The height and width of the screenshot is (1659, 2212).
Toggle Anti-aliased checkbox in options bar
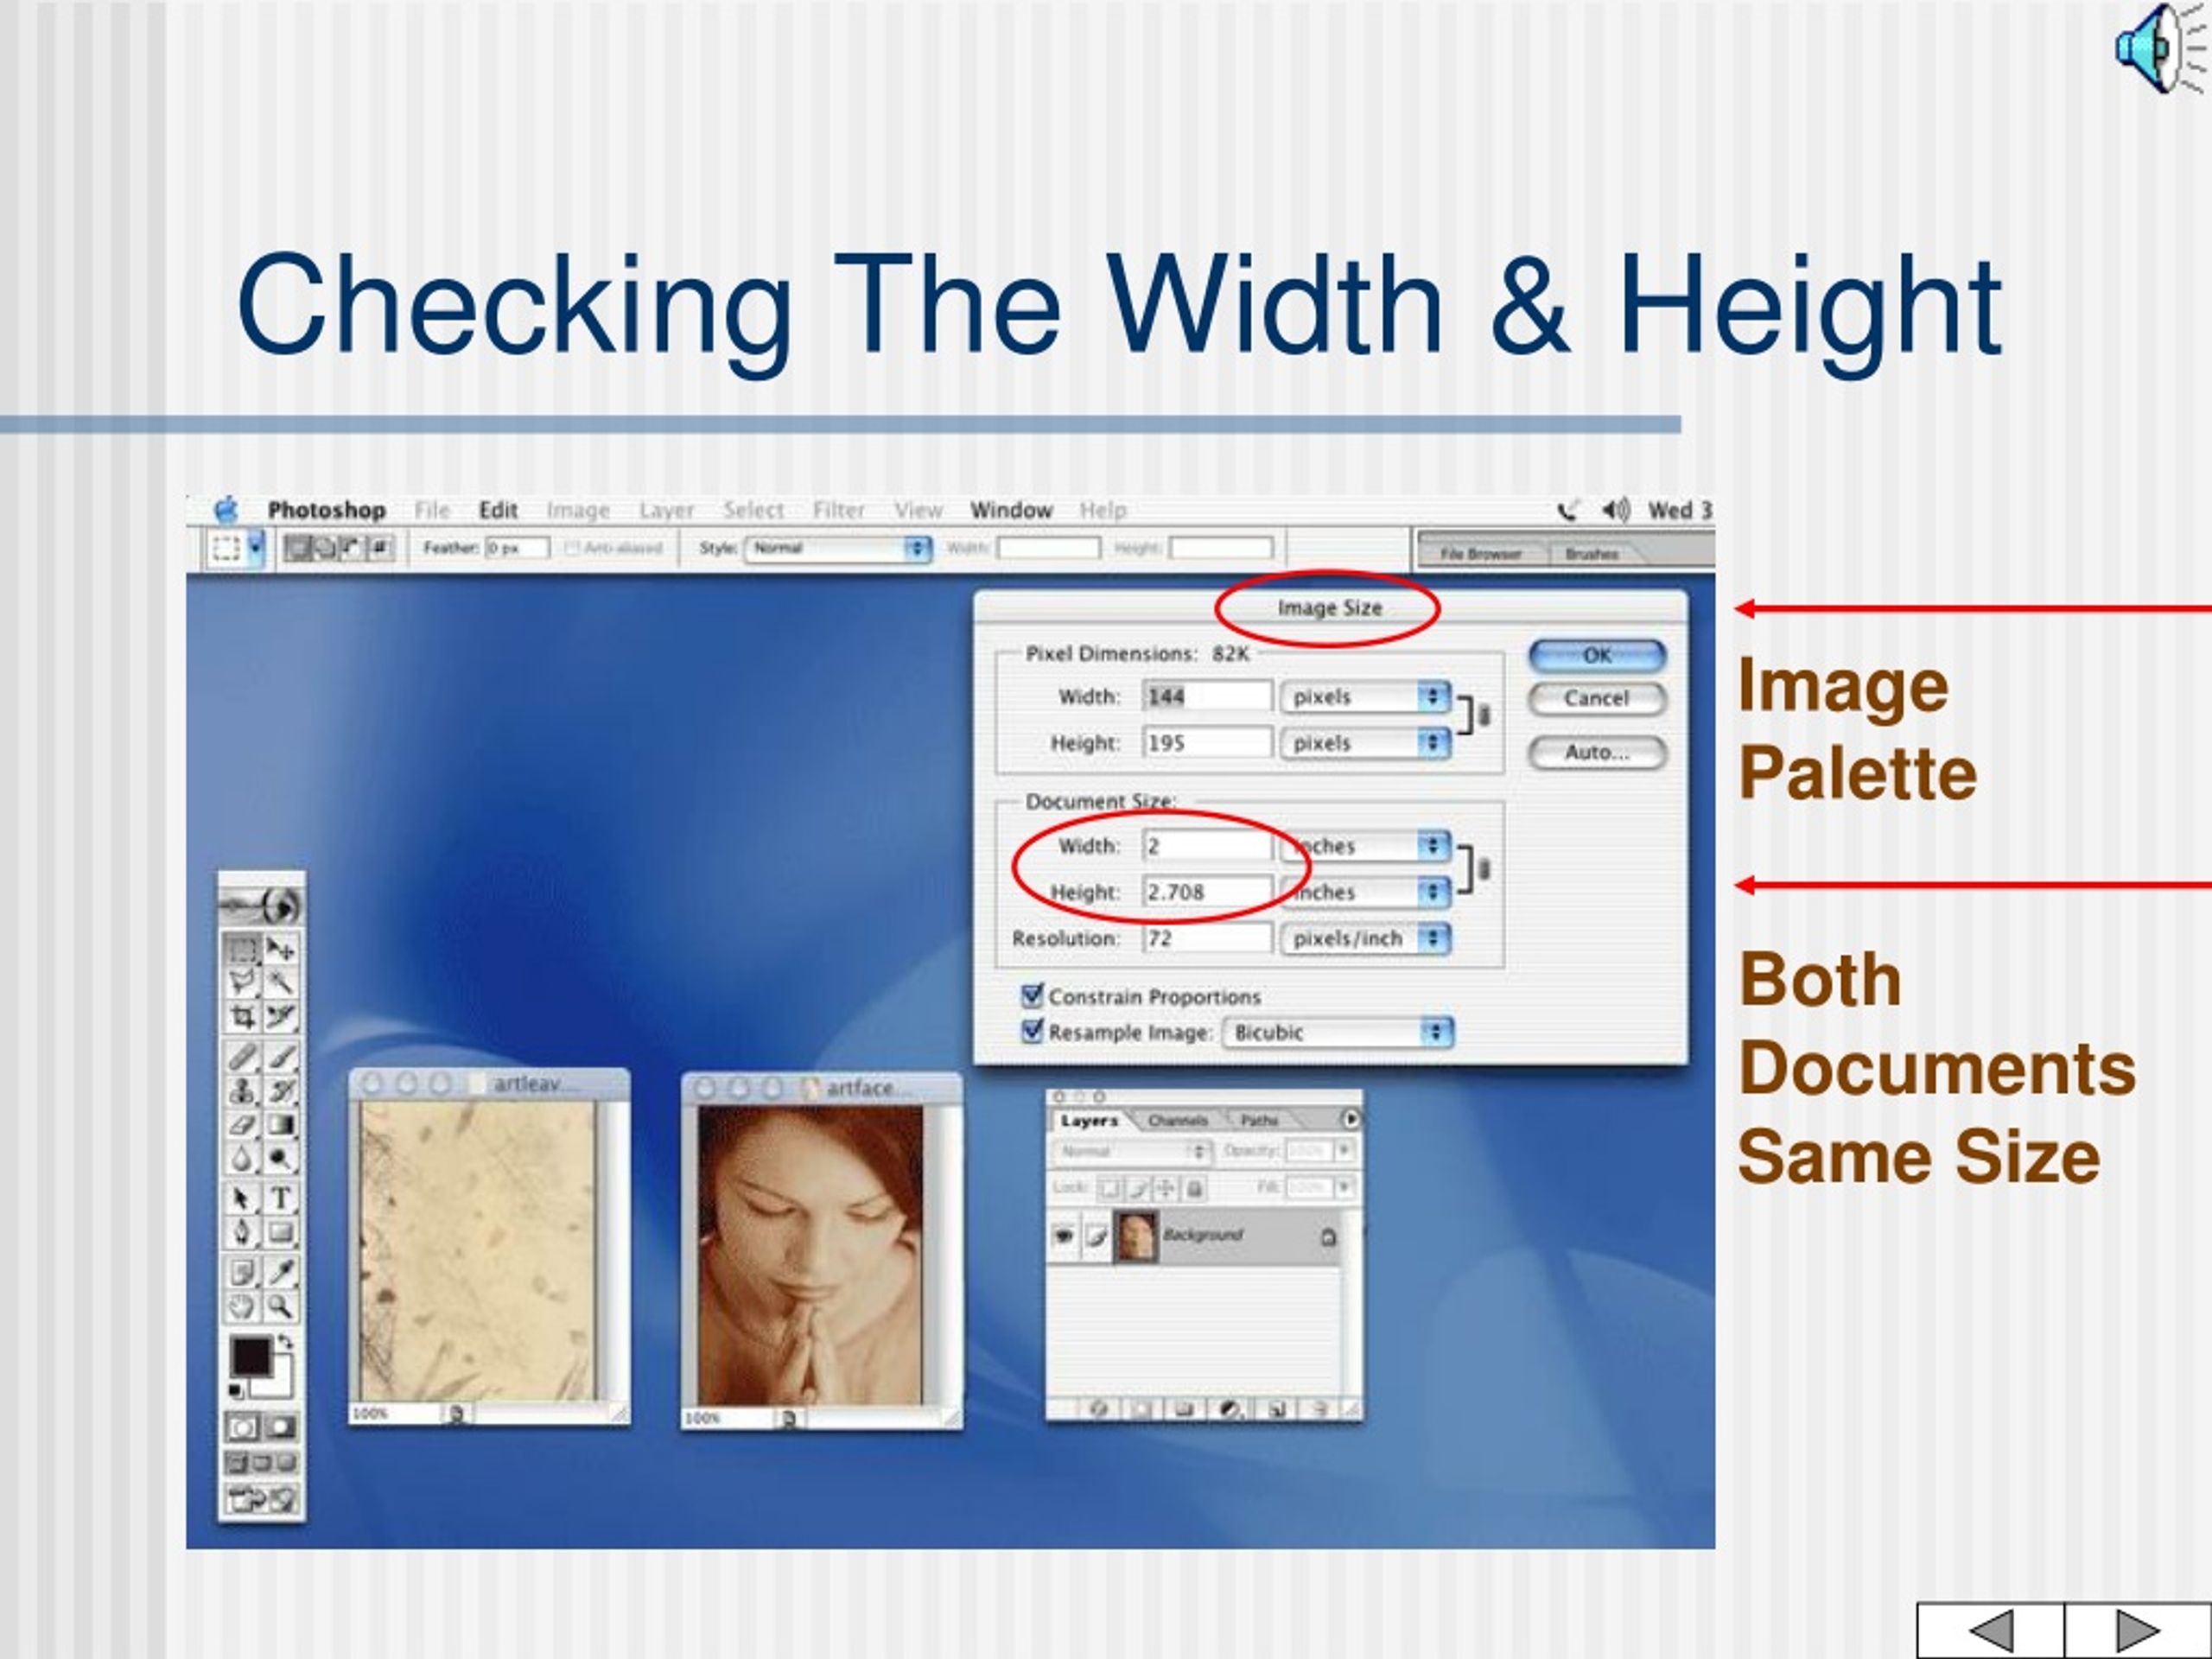click(573, 548)
